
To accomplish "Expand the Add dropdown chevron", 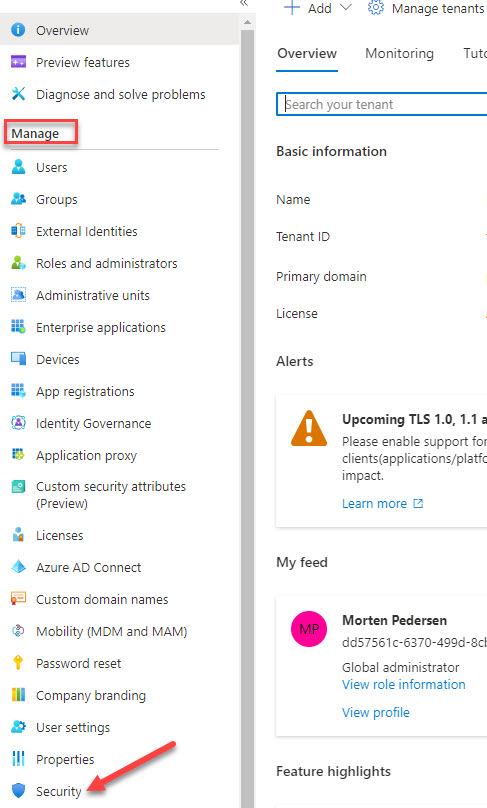I will (x=346, y=7).
